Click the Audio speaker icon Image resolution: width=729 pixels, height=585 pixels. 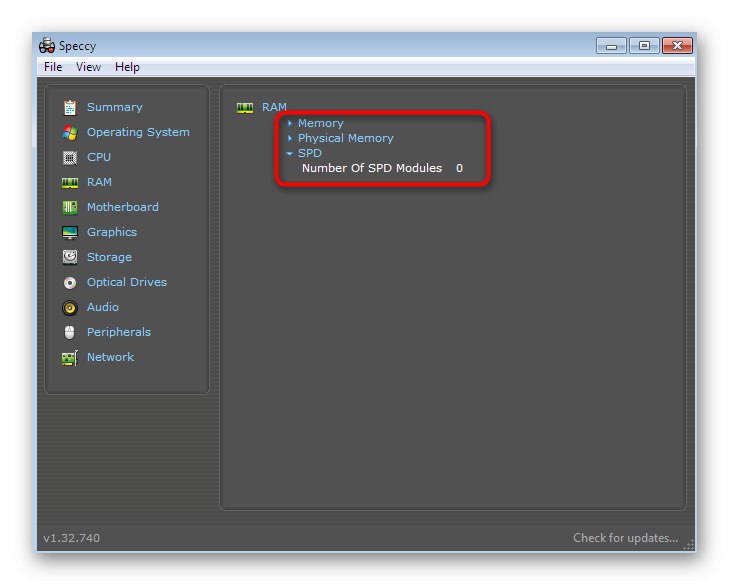click(x=70, y=307)
